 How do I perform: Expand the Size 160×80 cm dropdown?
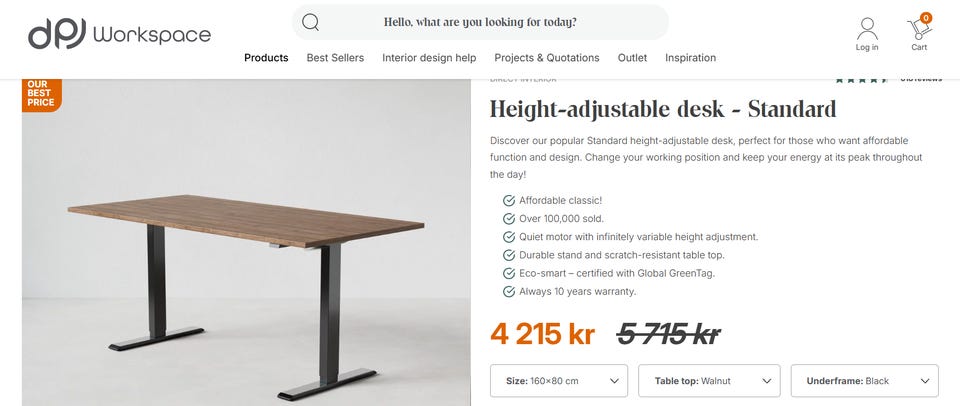559,381
